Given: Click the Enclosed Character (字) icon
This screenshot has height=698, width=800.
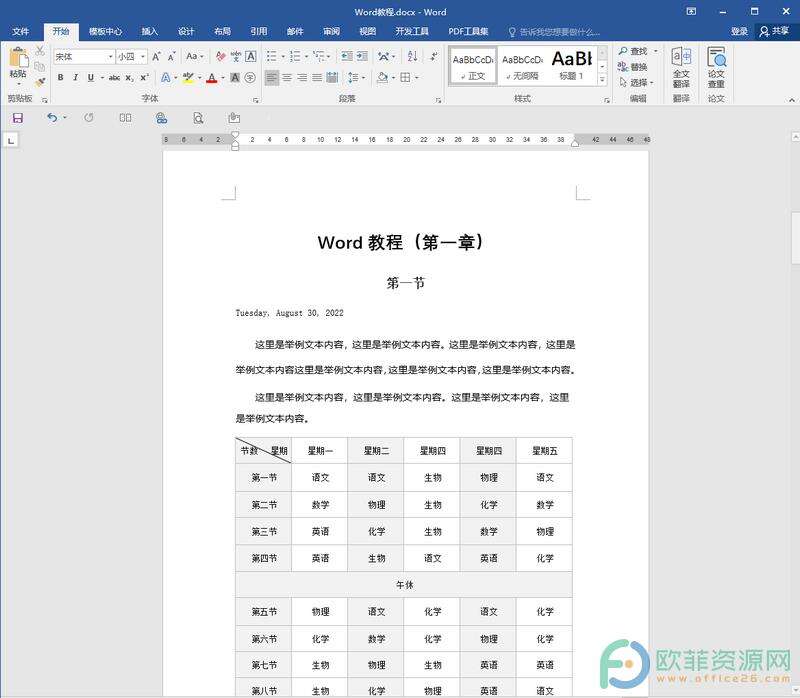Looking at the screenshot, I should pos(250,78).
